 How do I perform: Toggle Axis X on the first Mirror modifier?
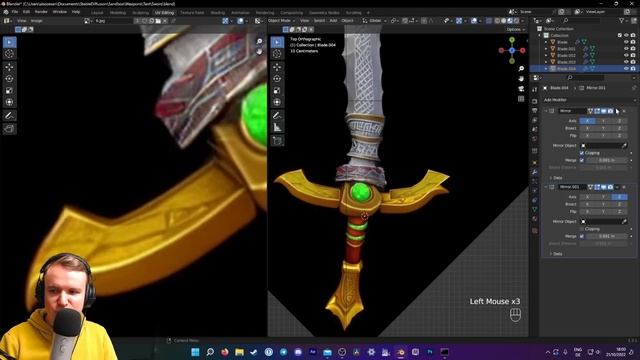tap(587, 121)
